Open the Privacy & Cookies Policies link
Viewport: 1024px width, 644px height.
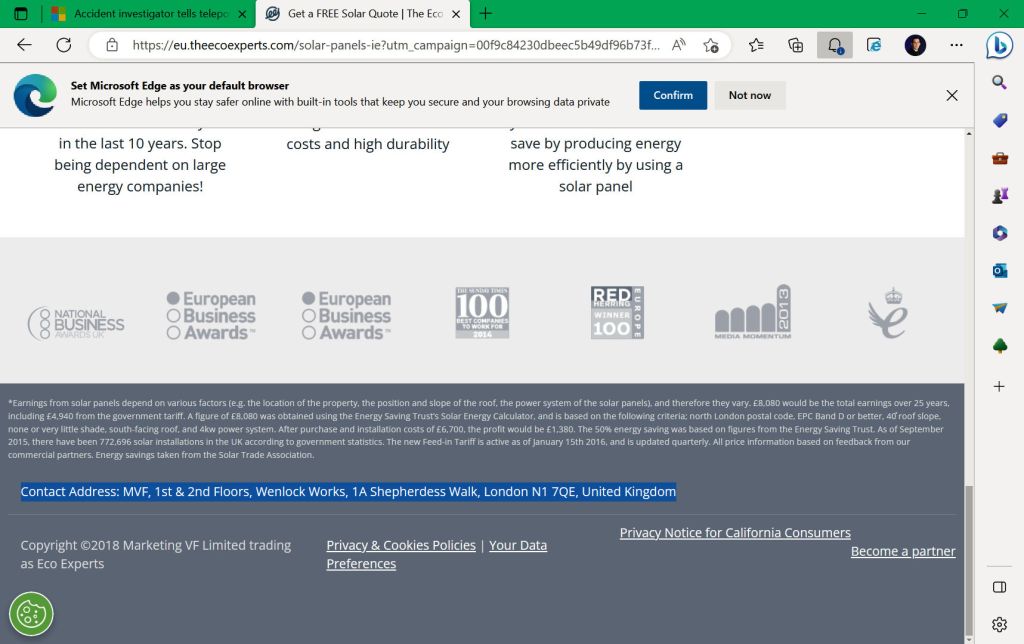401,545
